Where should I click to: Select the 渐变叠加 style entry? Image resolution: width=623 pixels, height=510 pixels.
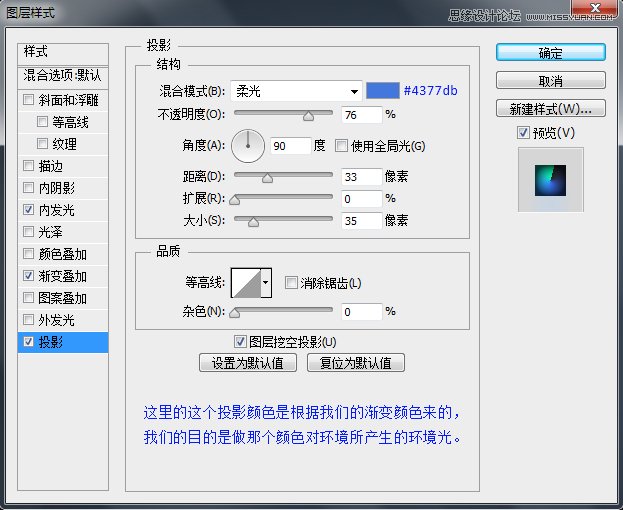pos(62,276)
